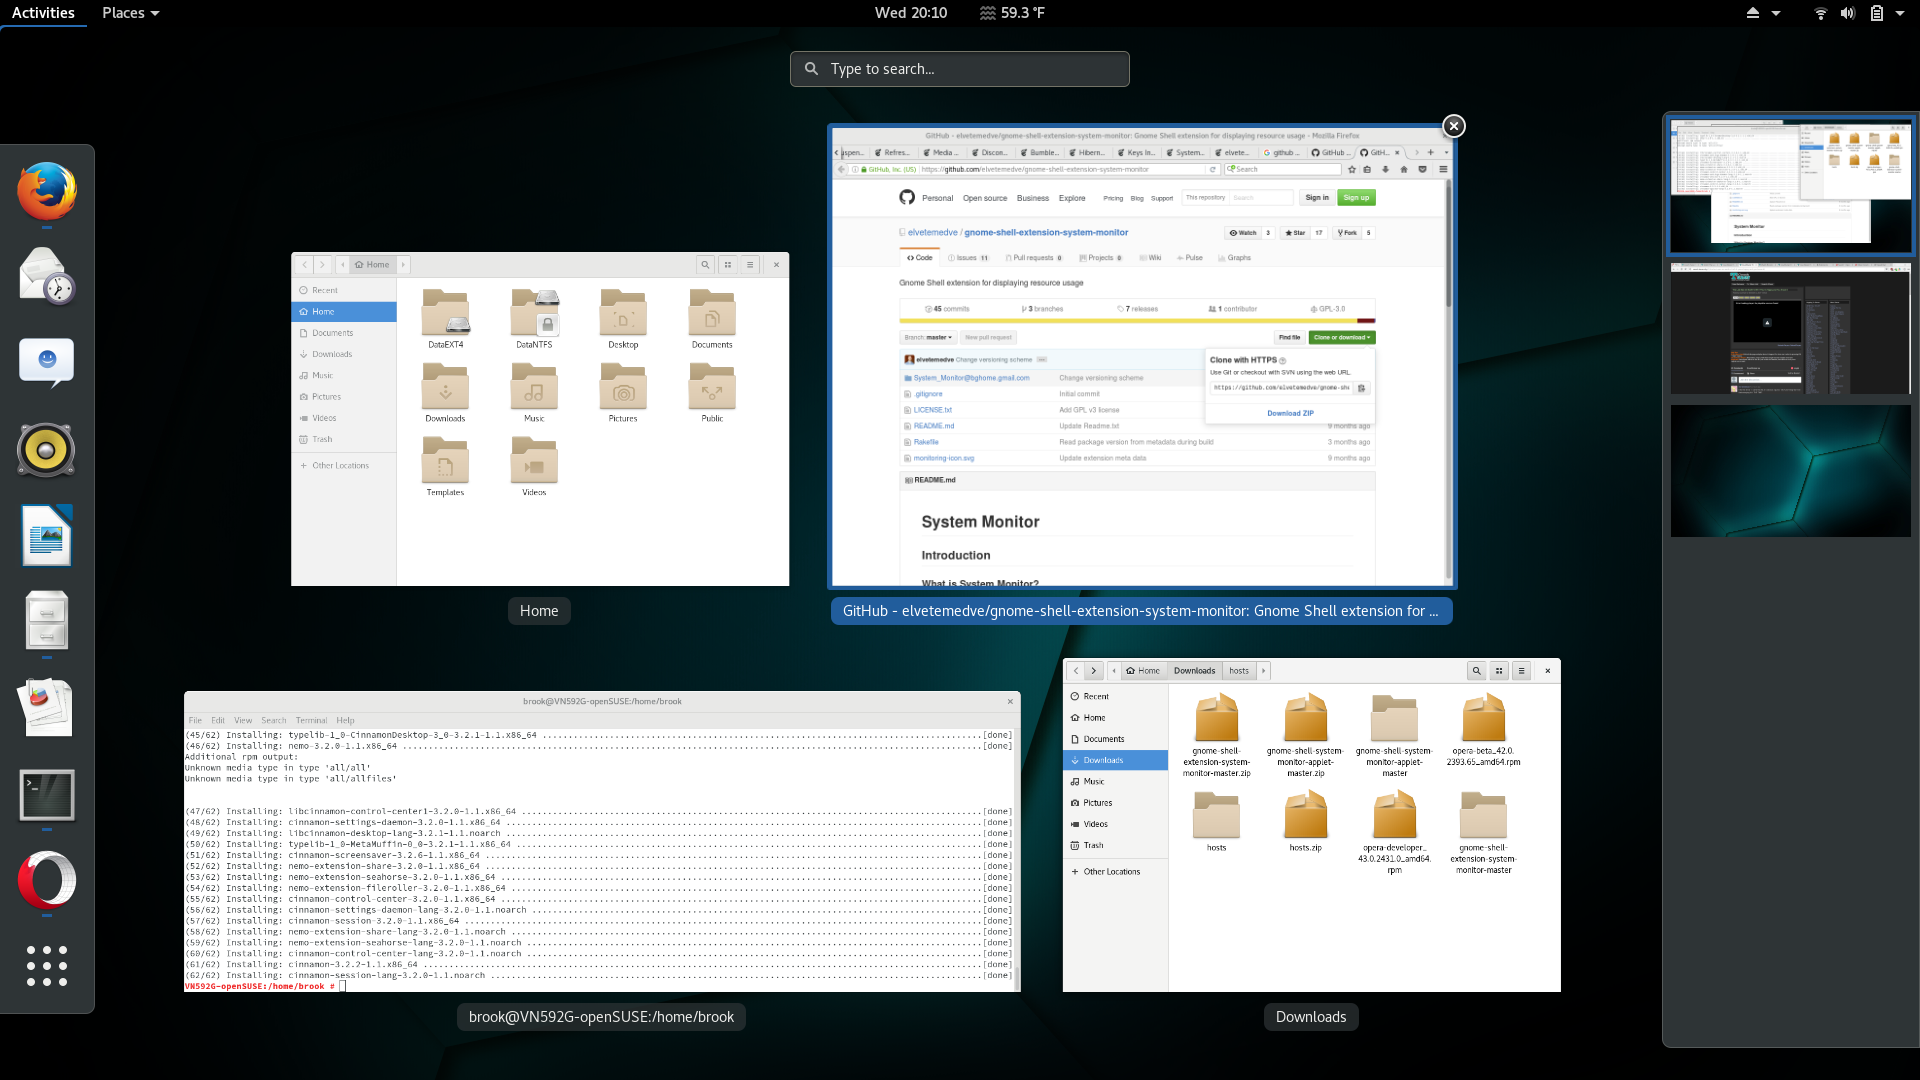This screenshot has height=1080, width=1920.
Task: Open the hamburger menu in the Downloads toolbar
Action: pos(1521,671)
